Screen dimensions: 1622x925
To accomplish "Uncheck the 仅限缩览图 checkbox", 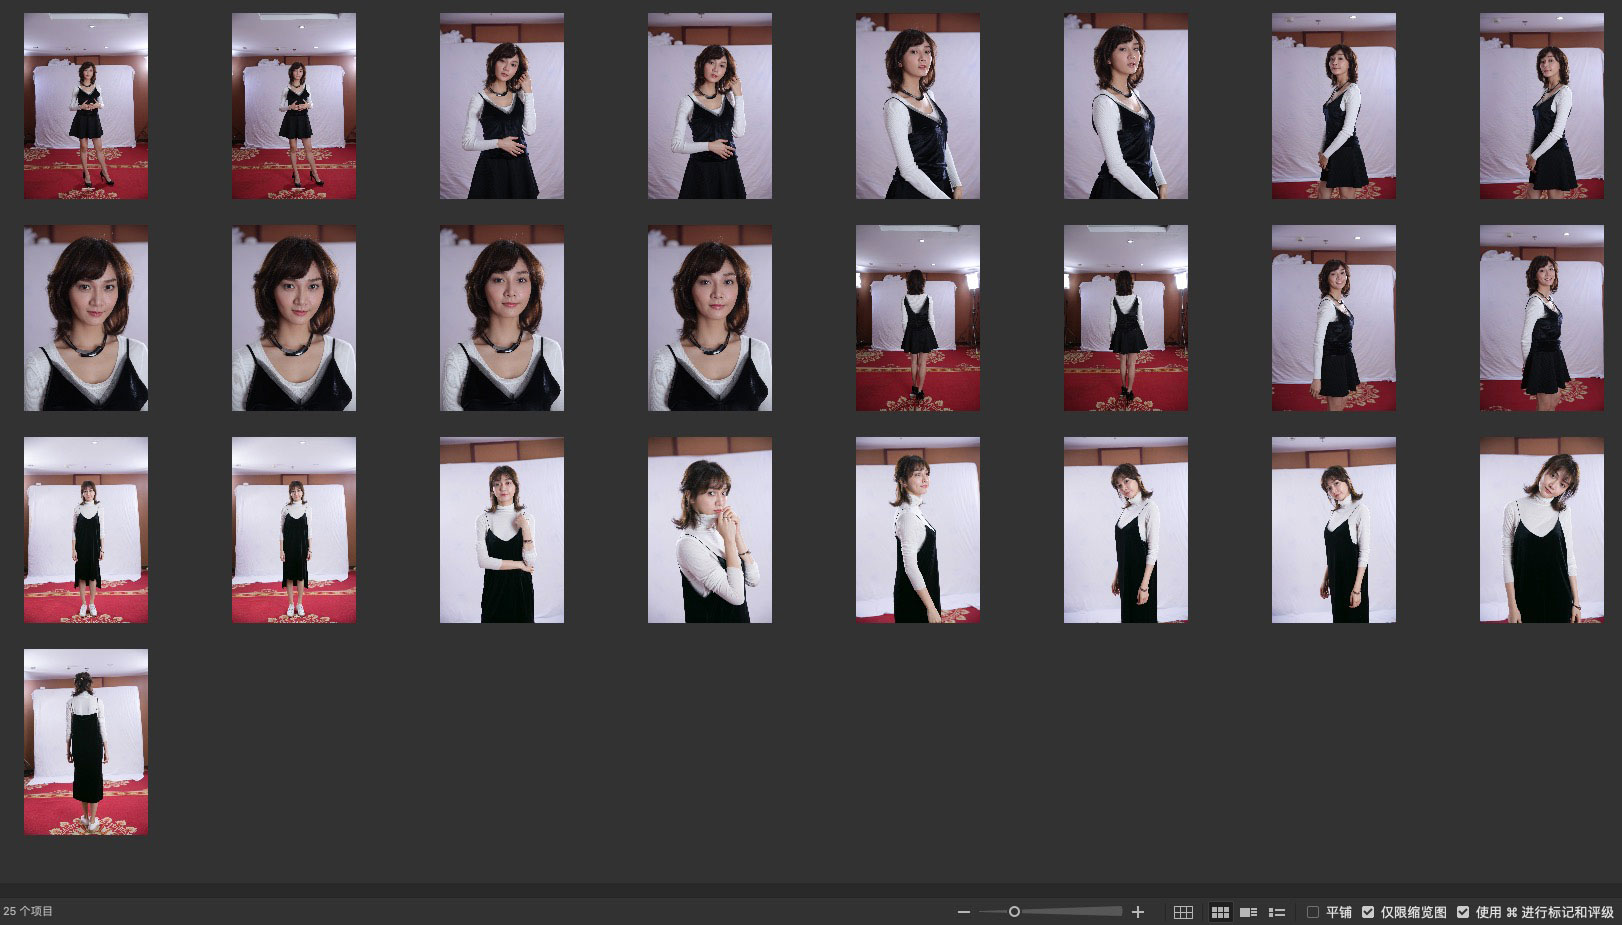I will (1368, 912).
